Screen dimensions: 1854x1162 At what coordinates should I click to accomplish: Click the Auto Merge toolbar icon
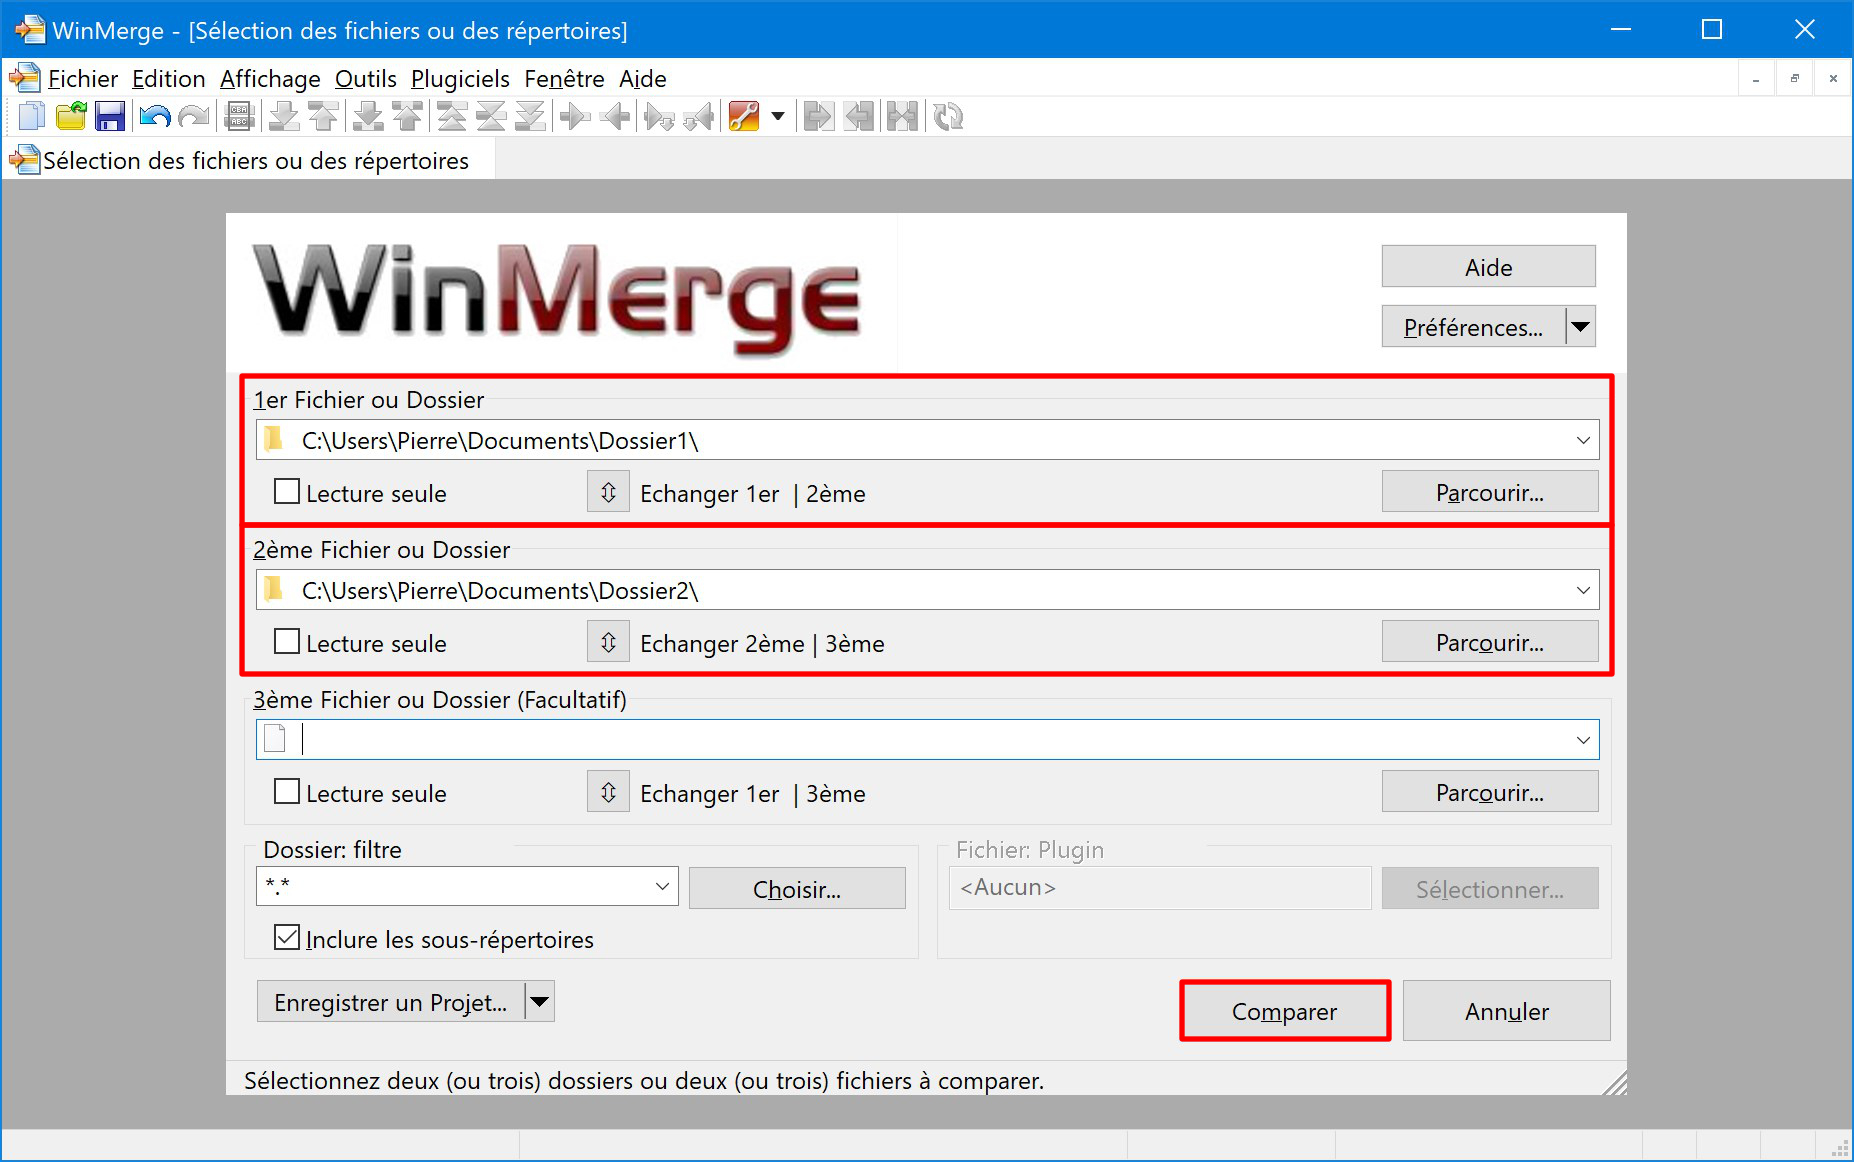pyautogui.click(x=902, y=117)
